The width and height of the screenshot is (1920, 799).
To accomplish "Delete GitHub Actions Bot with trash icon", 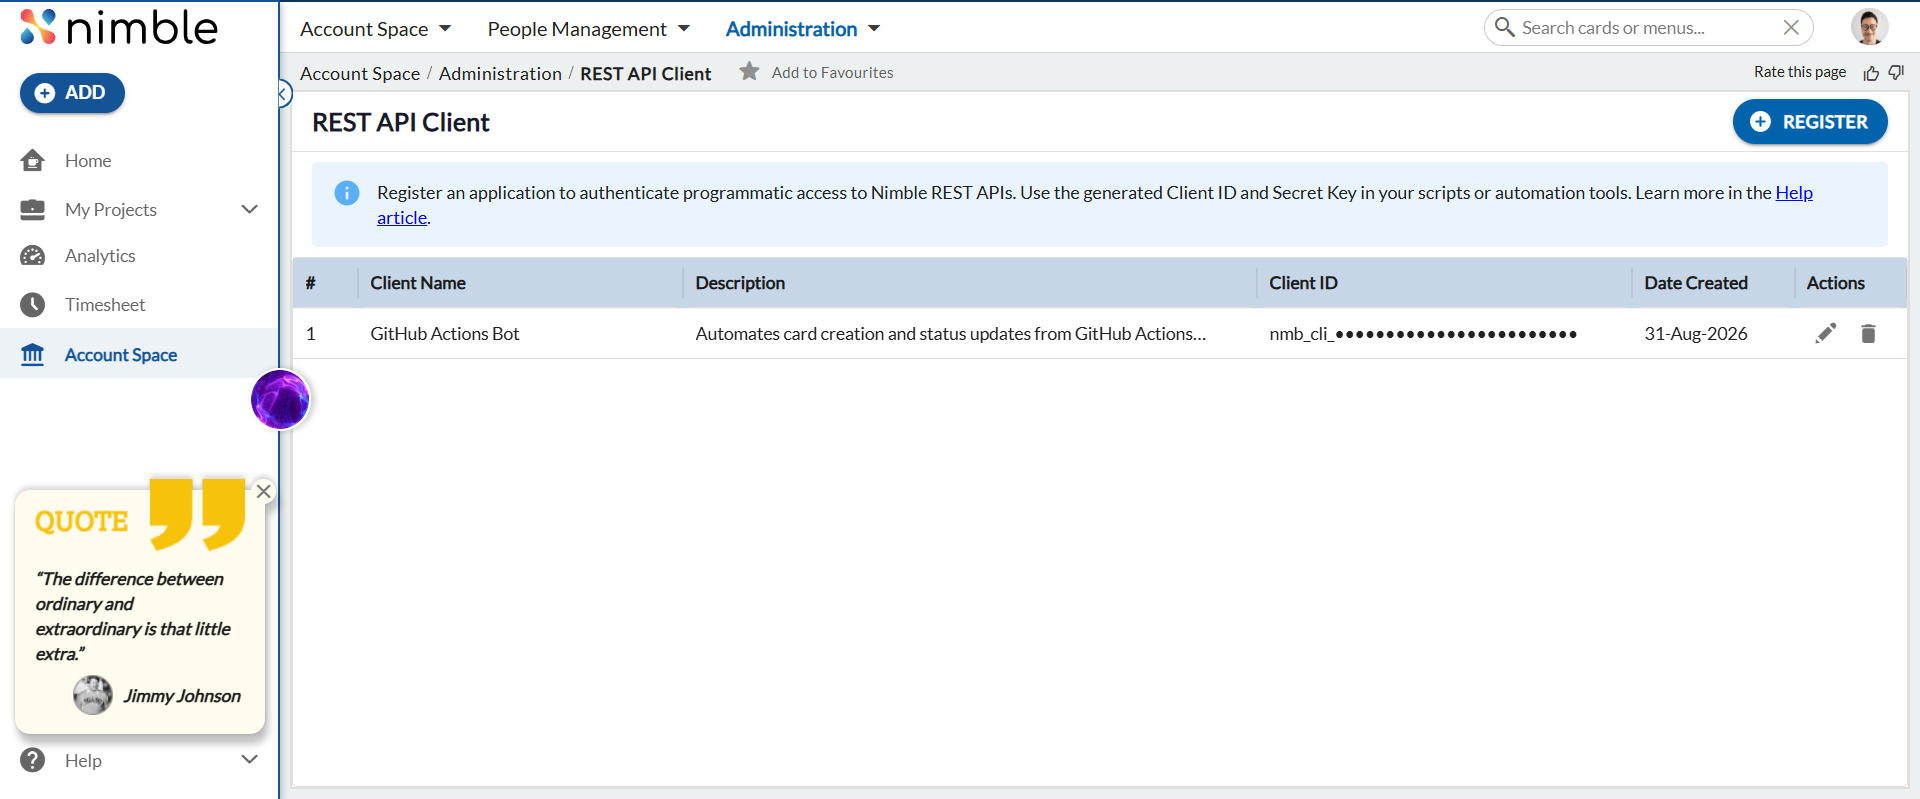I will 1868,333.
